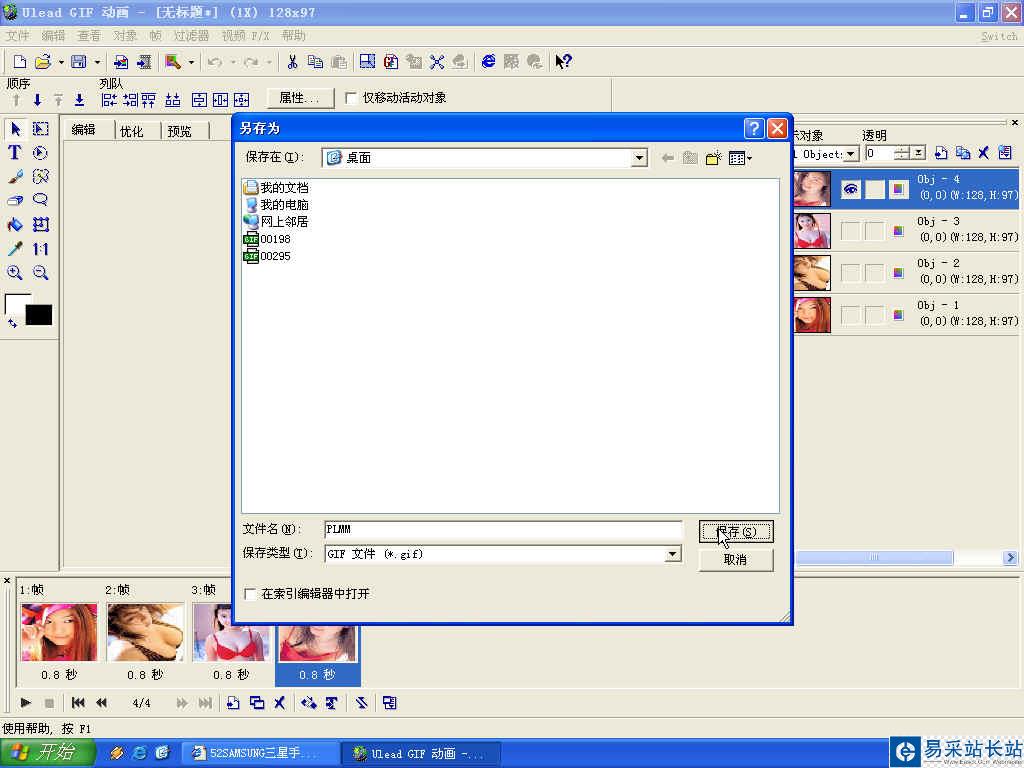Open the Object dropdown in object panel
The width and height of the screenshot is (1024, 768).
coord(850,154)
